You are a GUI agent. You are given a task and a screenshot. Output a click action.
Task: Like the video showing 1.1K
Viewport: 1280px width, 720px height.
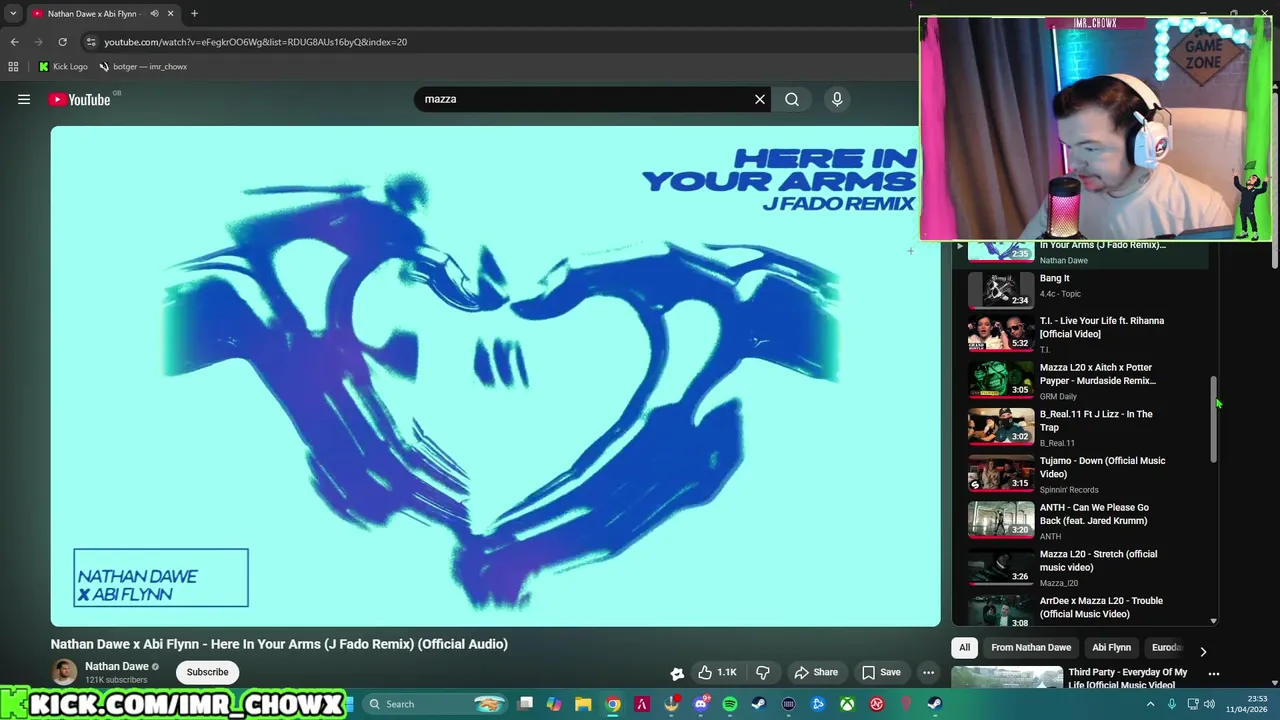pyautogui.click(x=717, y=672)
